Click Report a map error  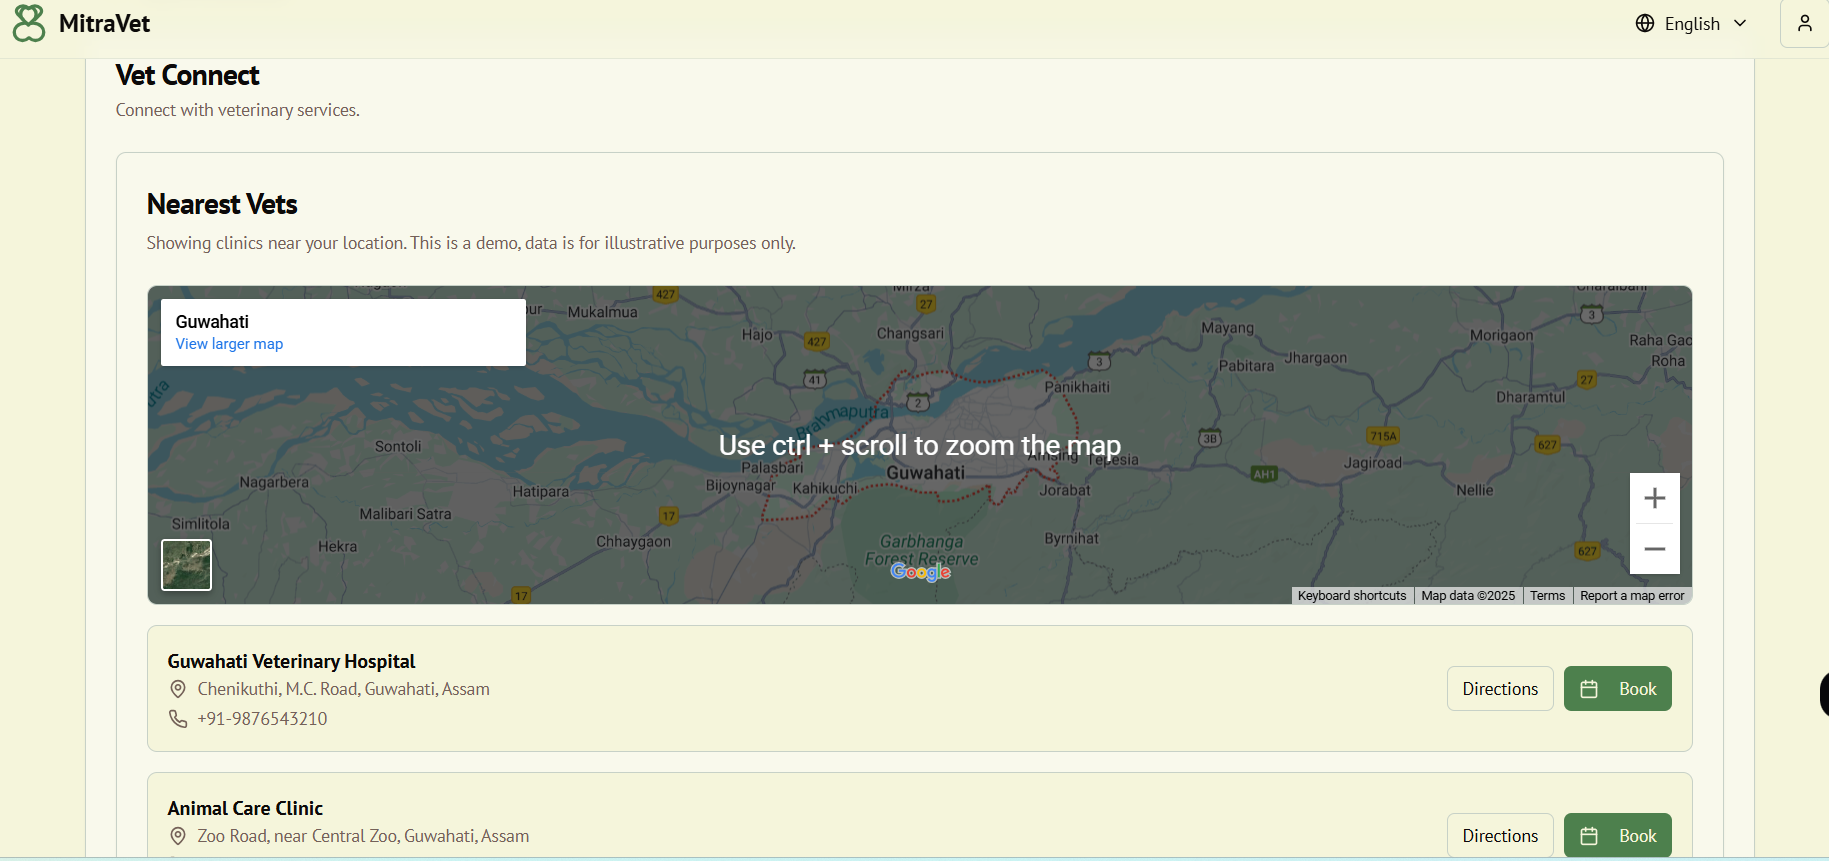tap(1632, 596)
